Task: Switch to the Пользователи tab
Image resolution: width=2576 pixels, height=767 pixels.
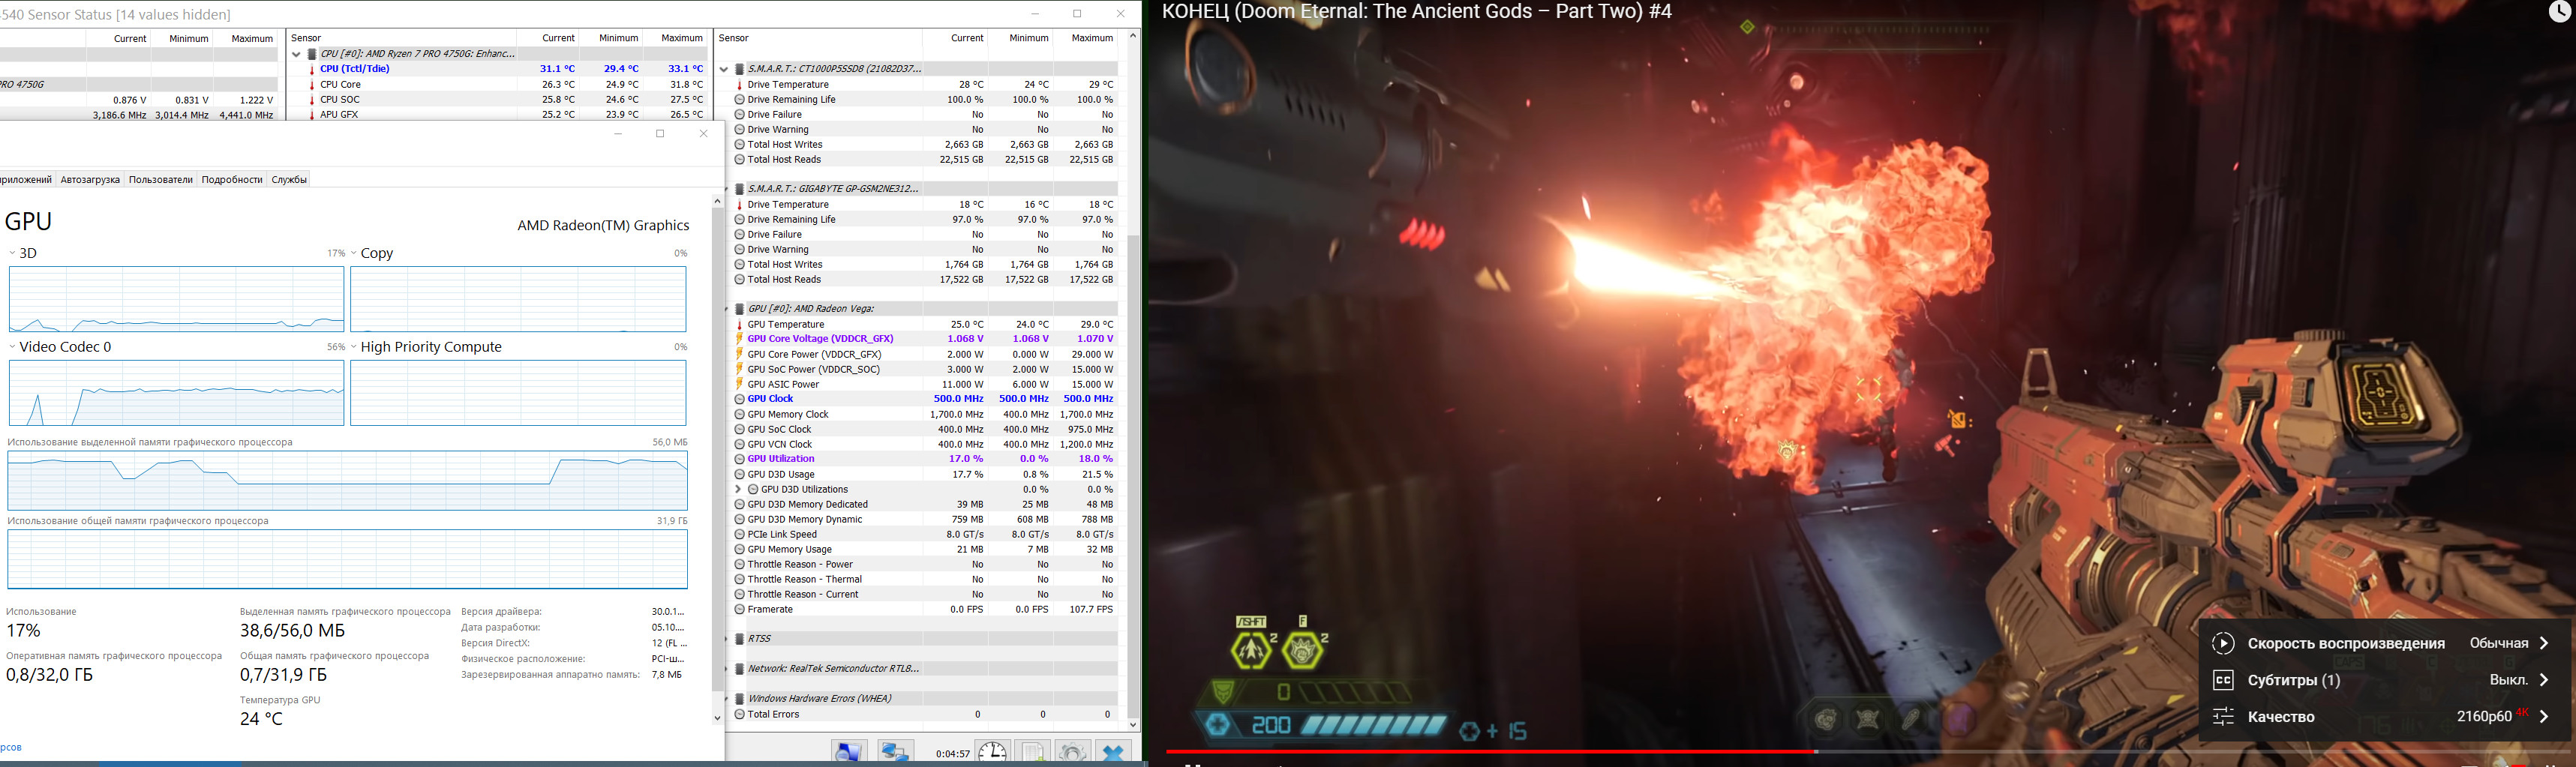Action: pyautogui.click(x=161, y=180)
